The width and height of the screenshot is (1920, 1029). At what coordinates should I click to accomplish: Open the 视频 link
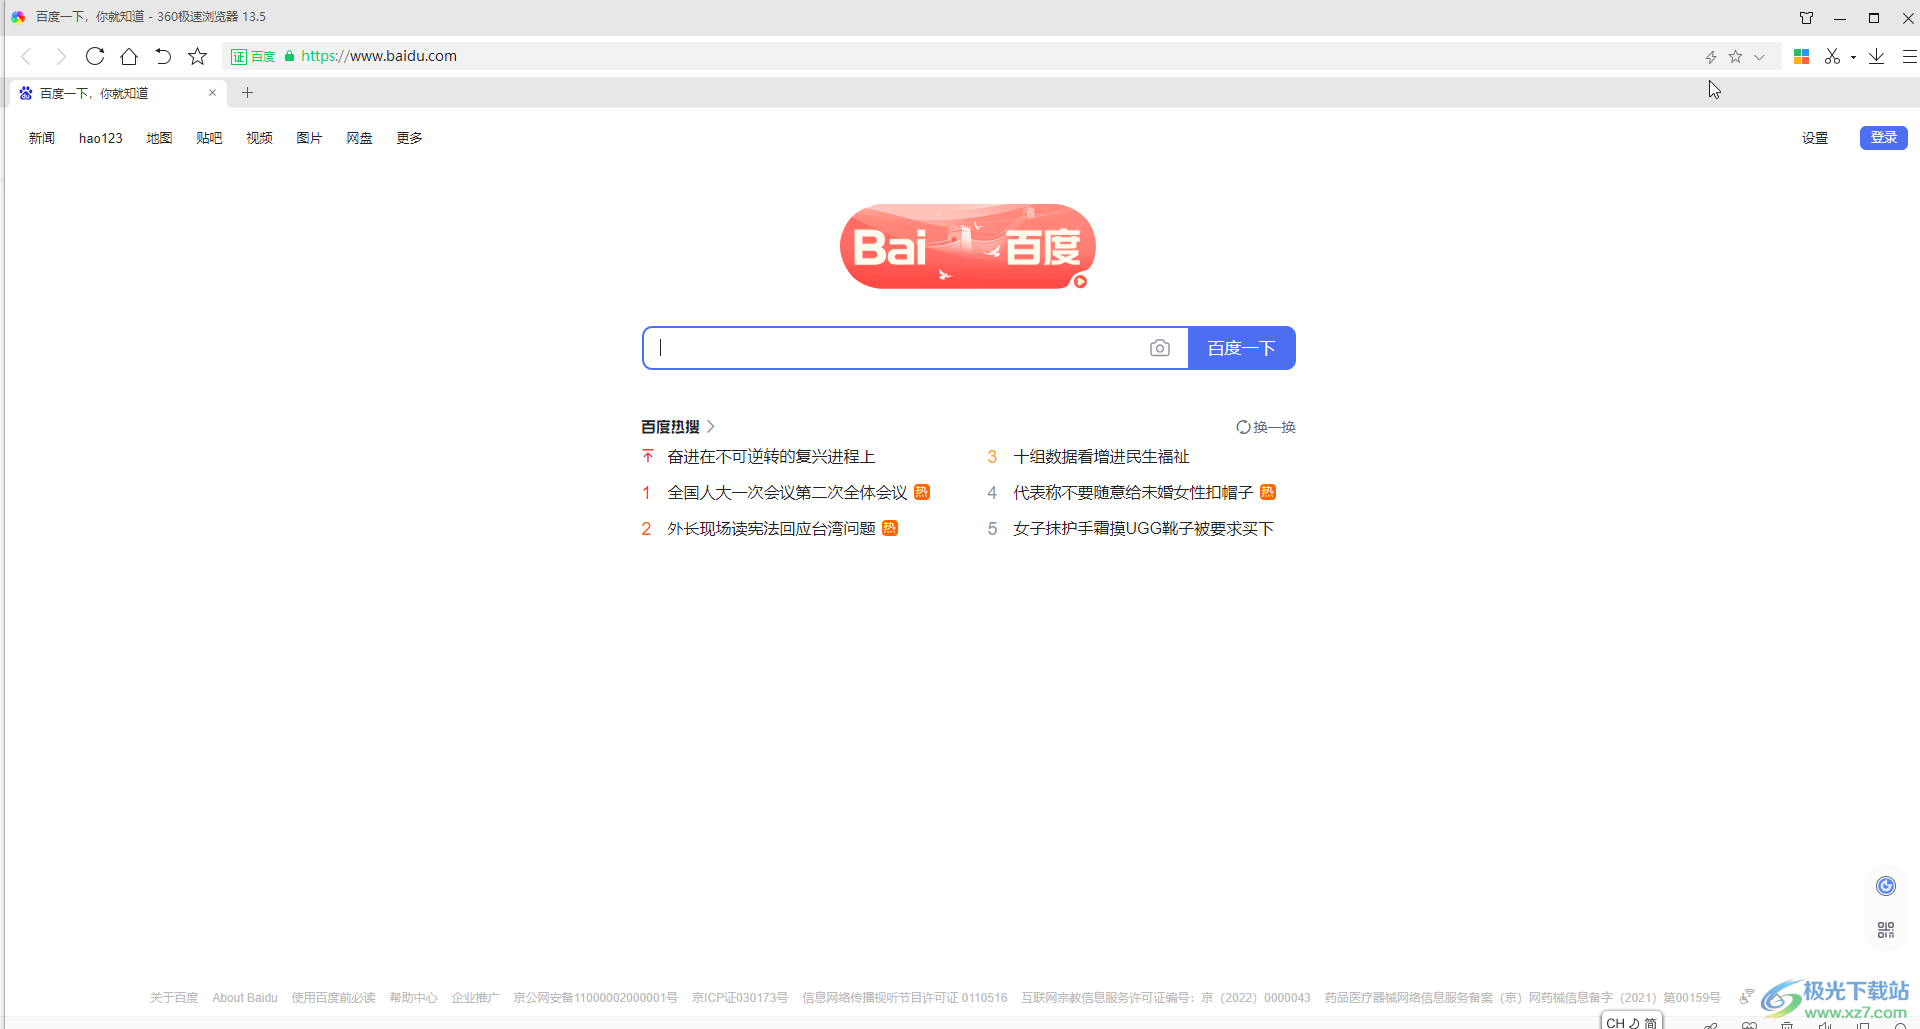coord(259,138)
